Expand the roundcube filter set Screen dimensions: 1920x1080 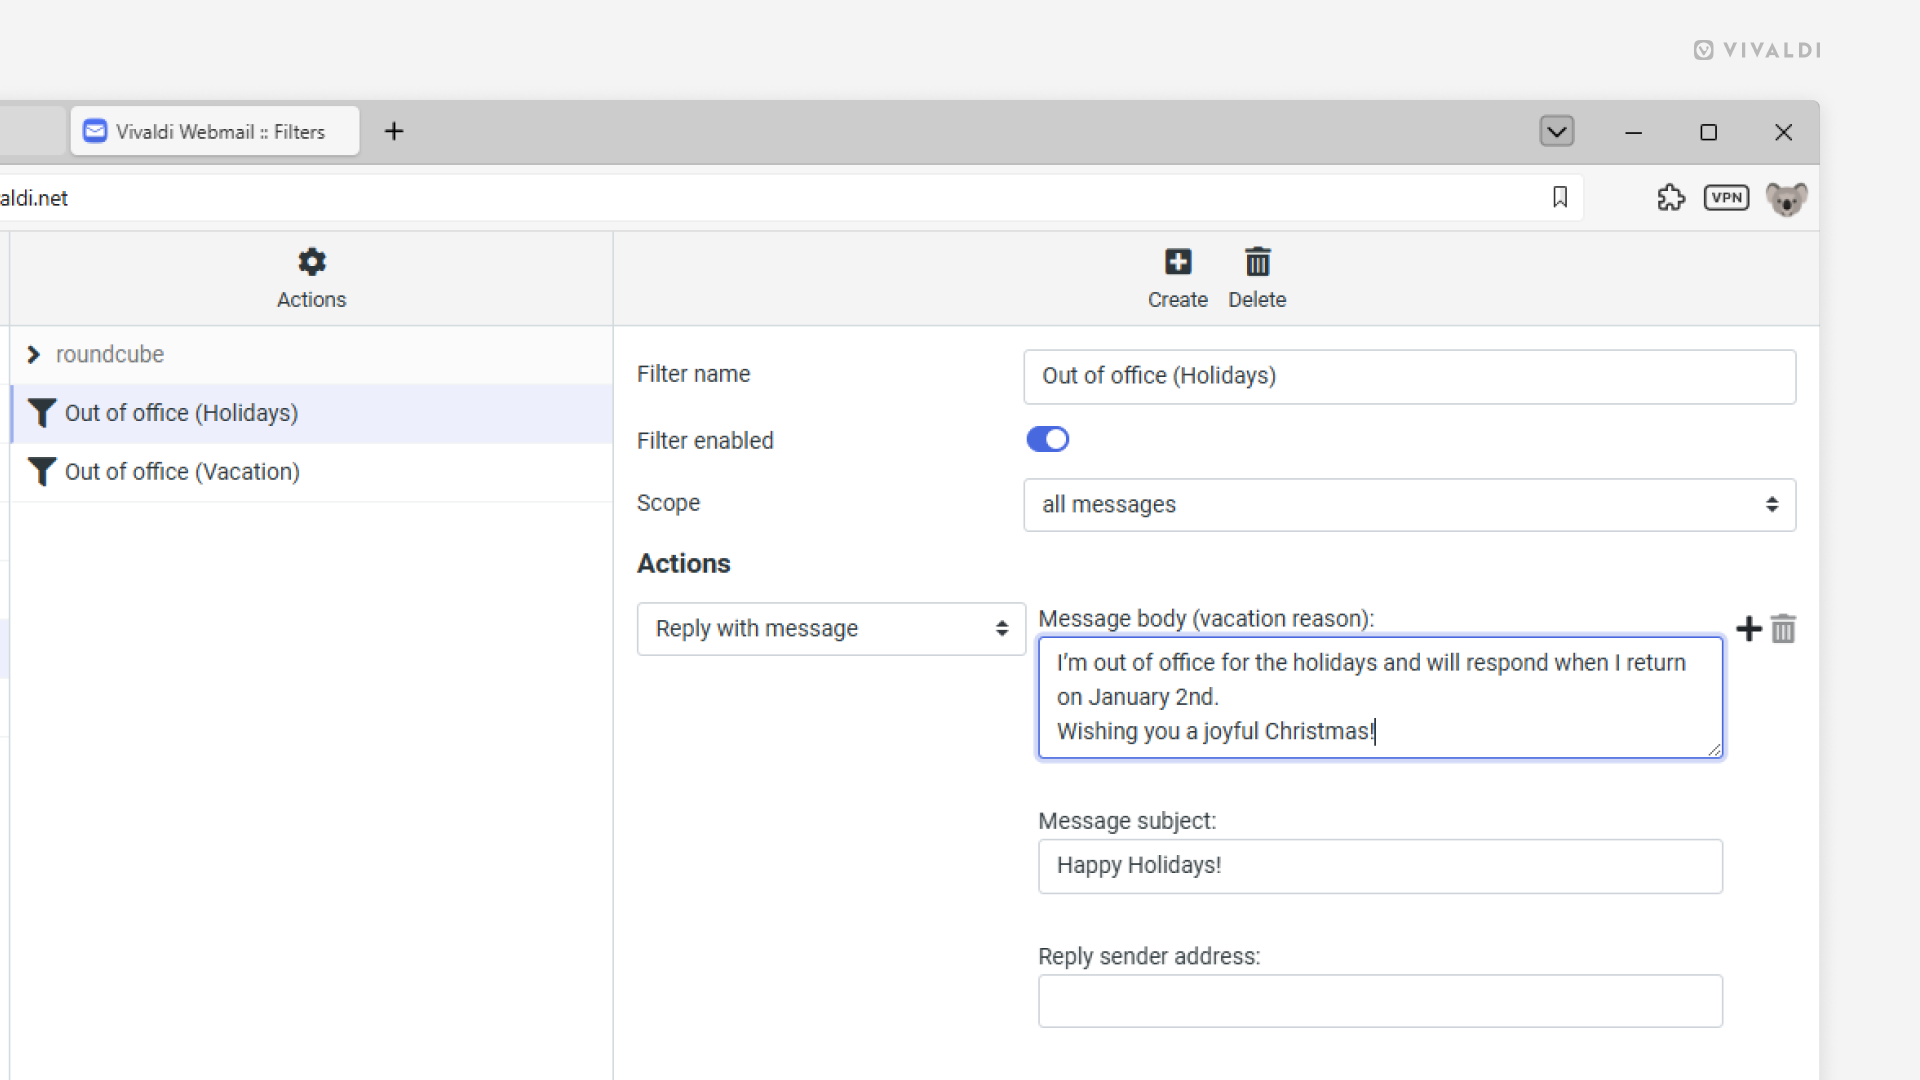[35, 354]
